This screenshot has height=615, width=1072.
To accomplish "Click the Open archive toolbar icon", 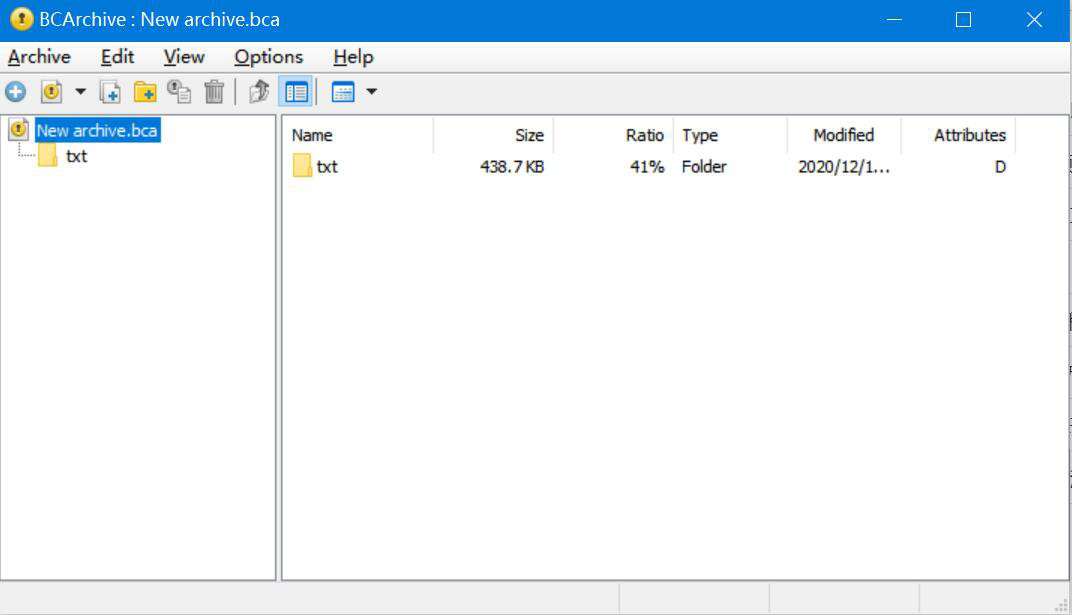I will (x=51, y=92).
